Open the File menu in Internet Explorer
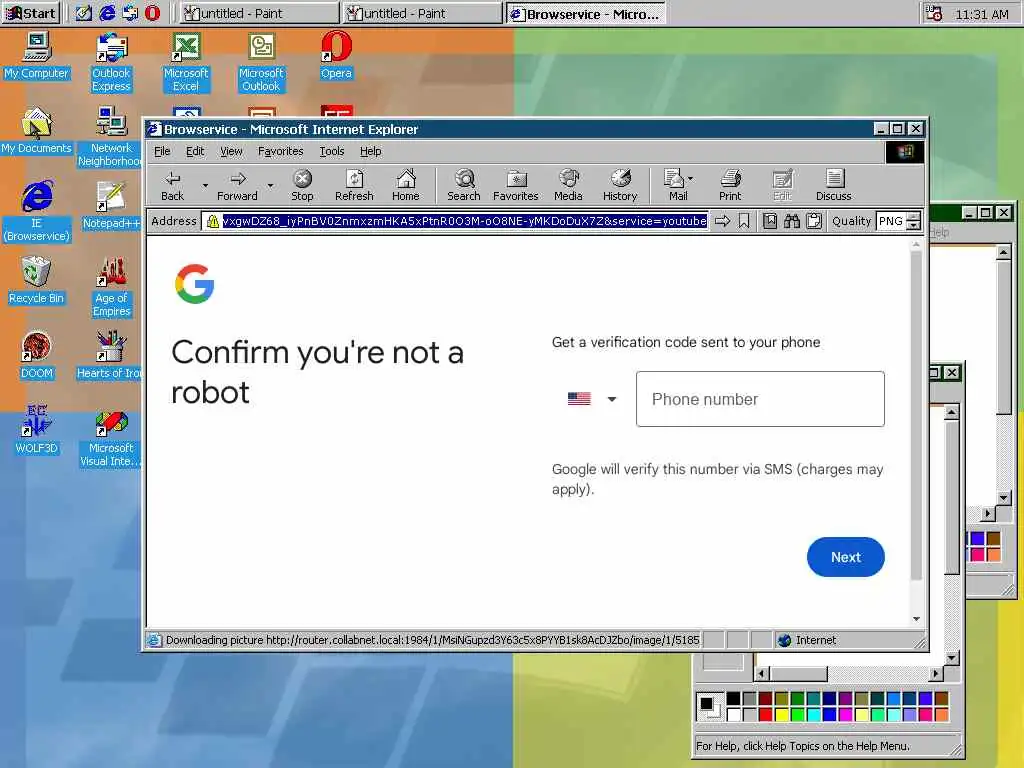 click(162, 152)
